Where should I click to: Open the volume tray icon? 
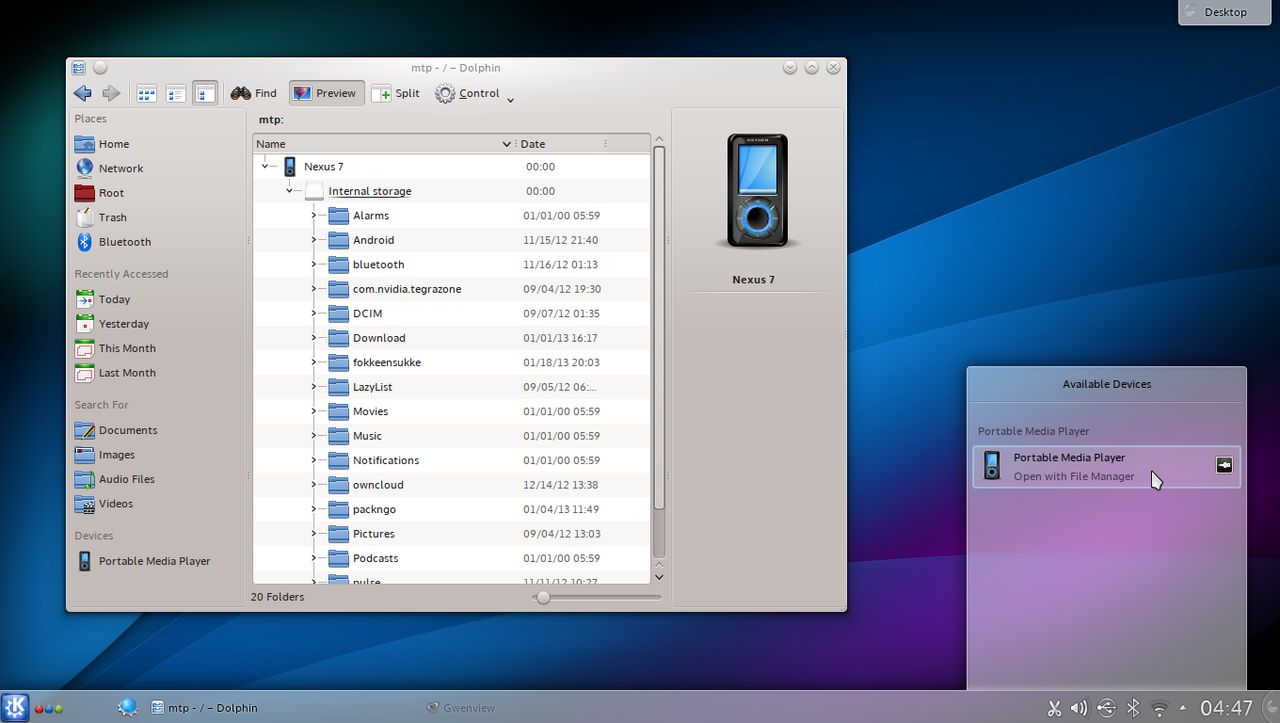(x=1079, y=708)
